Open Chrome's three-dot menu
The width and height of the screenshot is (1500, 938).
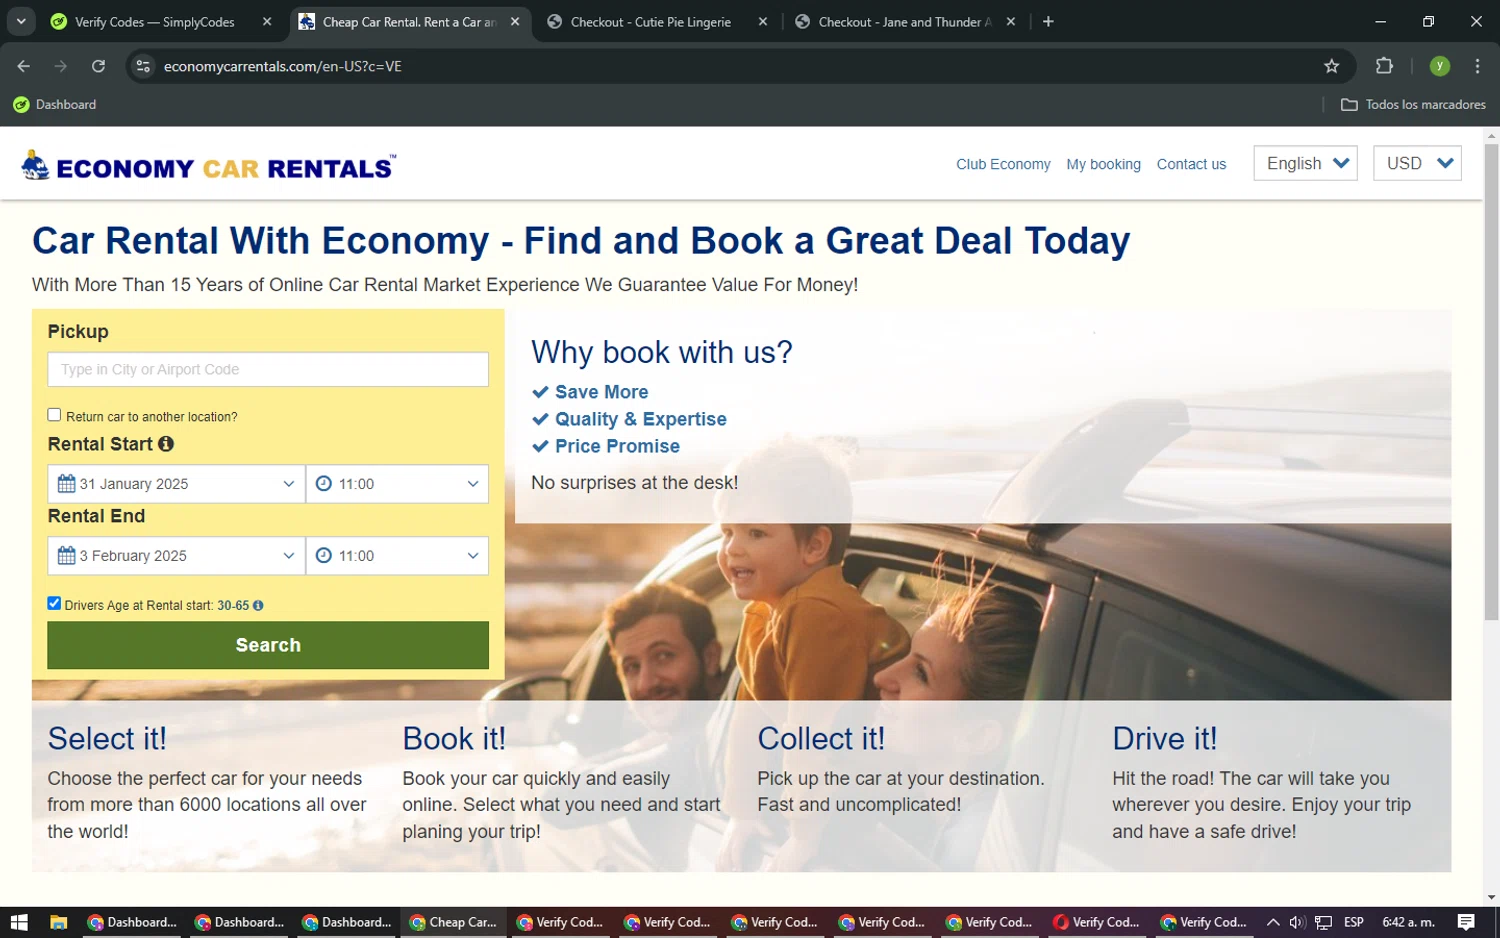point(1477,66)
